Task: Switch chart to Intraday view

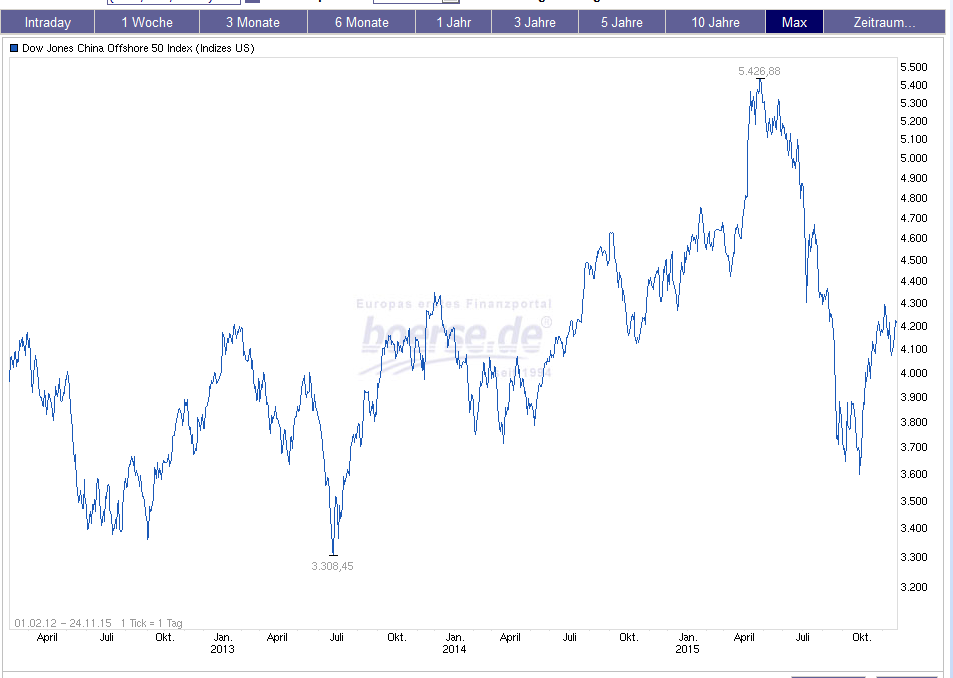Action: (47, 22)
